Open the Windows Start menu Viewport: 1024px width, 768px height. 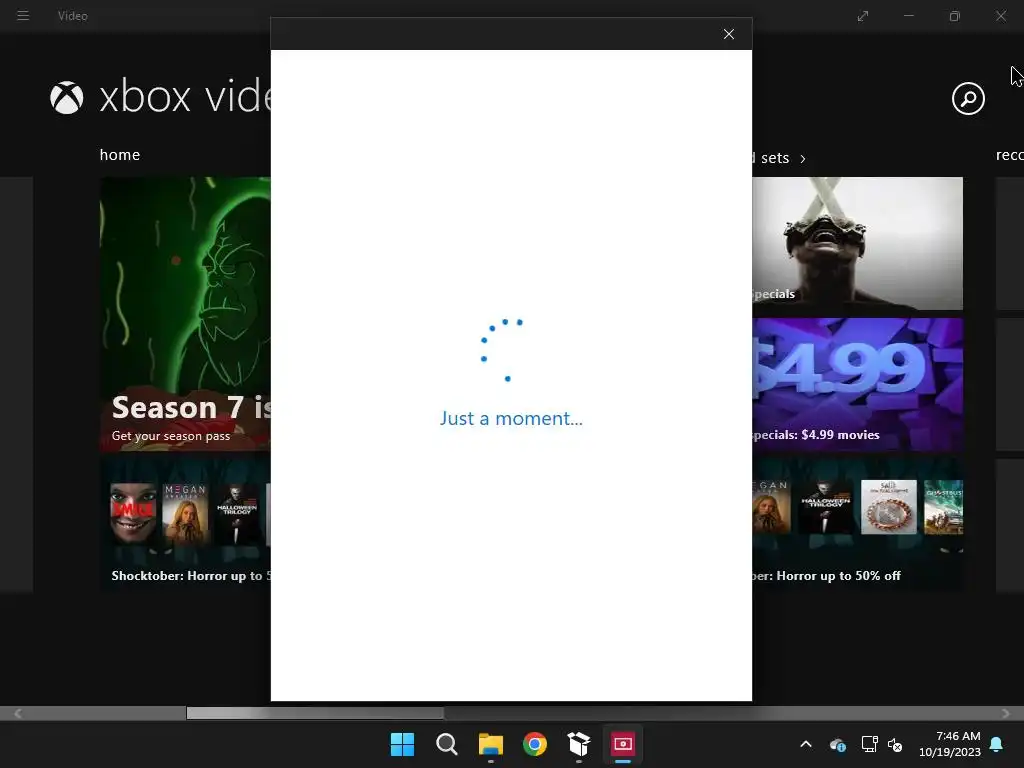click(x=402, y=744)
